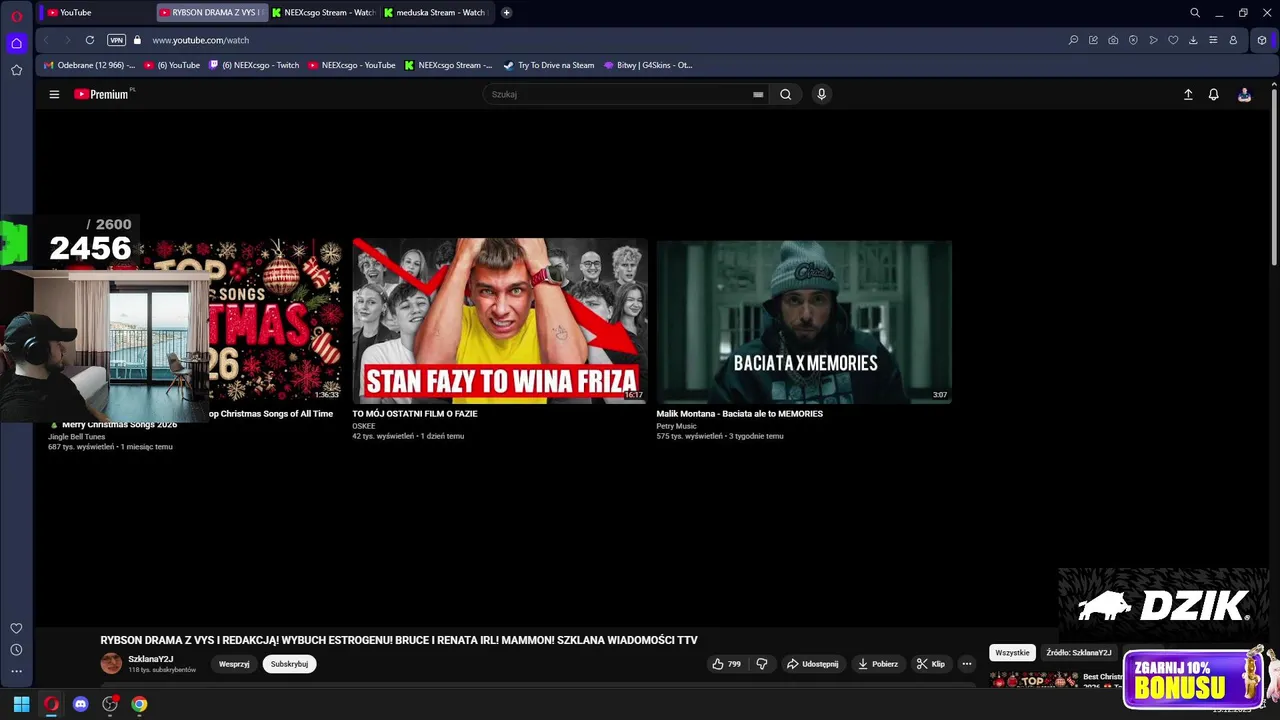
Task: Open the YouTube hamburger guide menu
Action: point(54,94)
